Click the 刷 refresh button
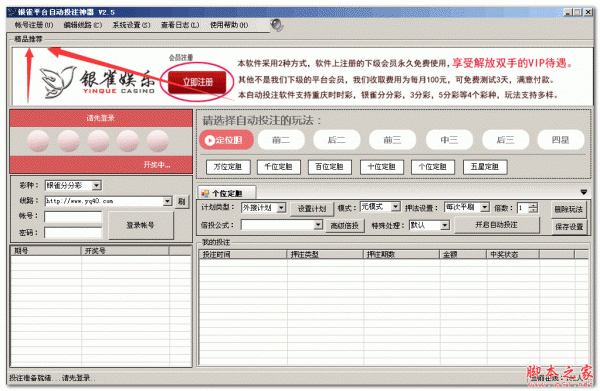Screen dimensions: 600x391 click(x=182, y=201)
